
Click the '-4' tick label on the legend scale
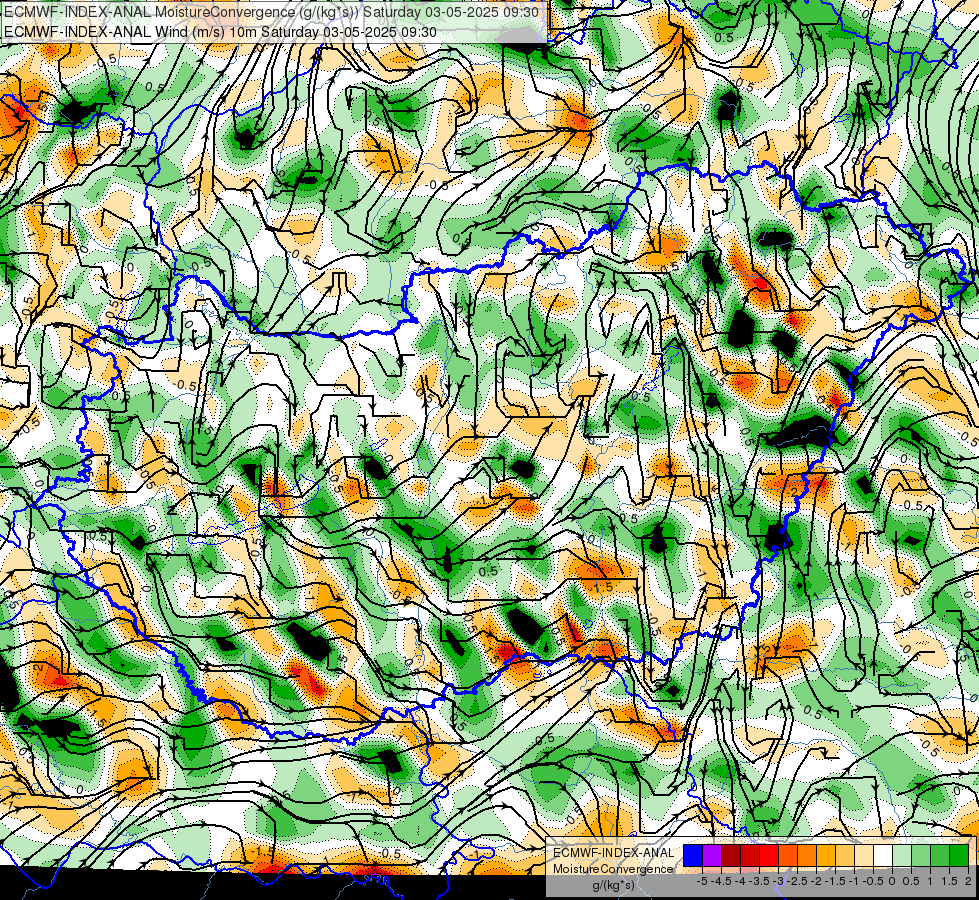[x=740, y=881]
